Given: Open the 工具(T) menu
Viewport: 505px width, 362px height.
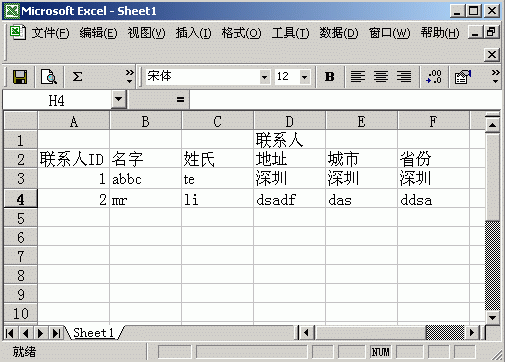Looking at the screenshot, I should [x=290, y=33].
